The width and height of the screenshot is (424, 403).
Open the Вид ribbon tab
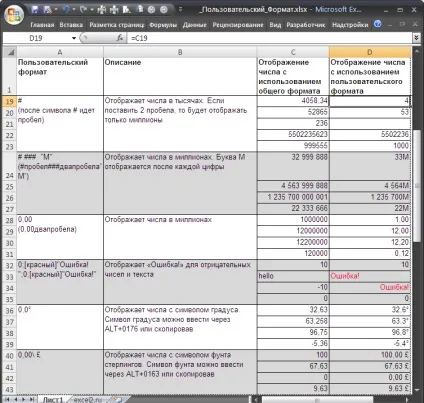pos(275,25)
